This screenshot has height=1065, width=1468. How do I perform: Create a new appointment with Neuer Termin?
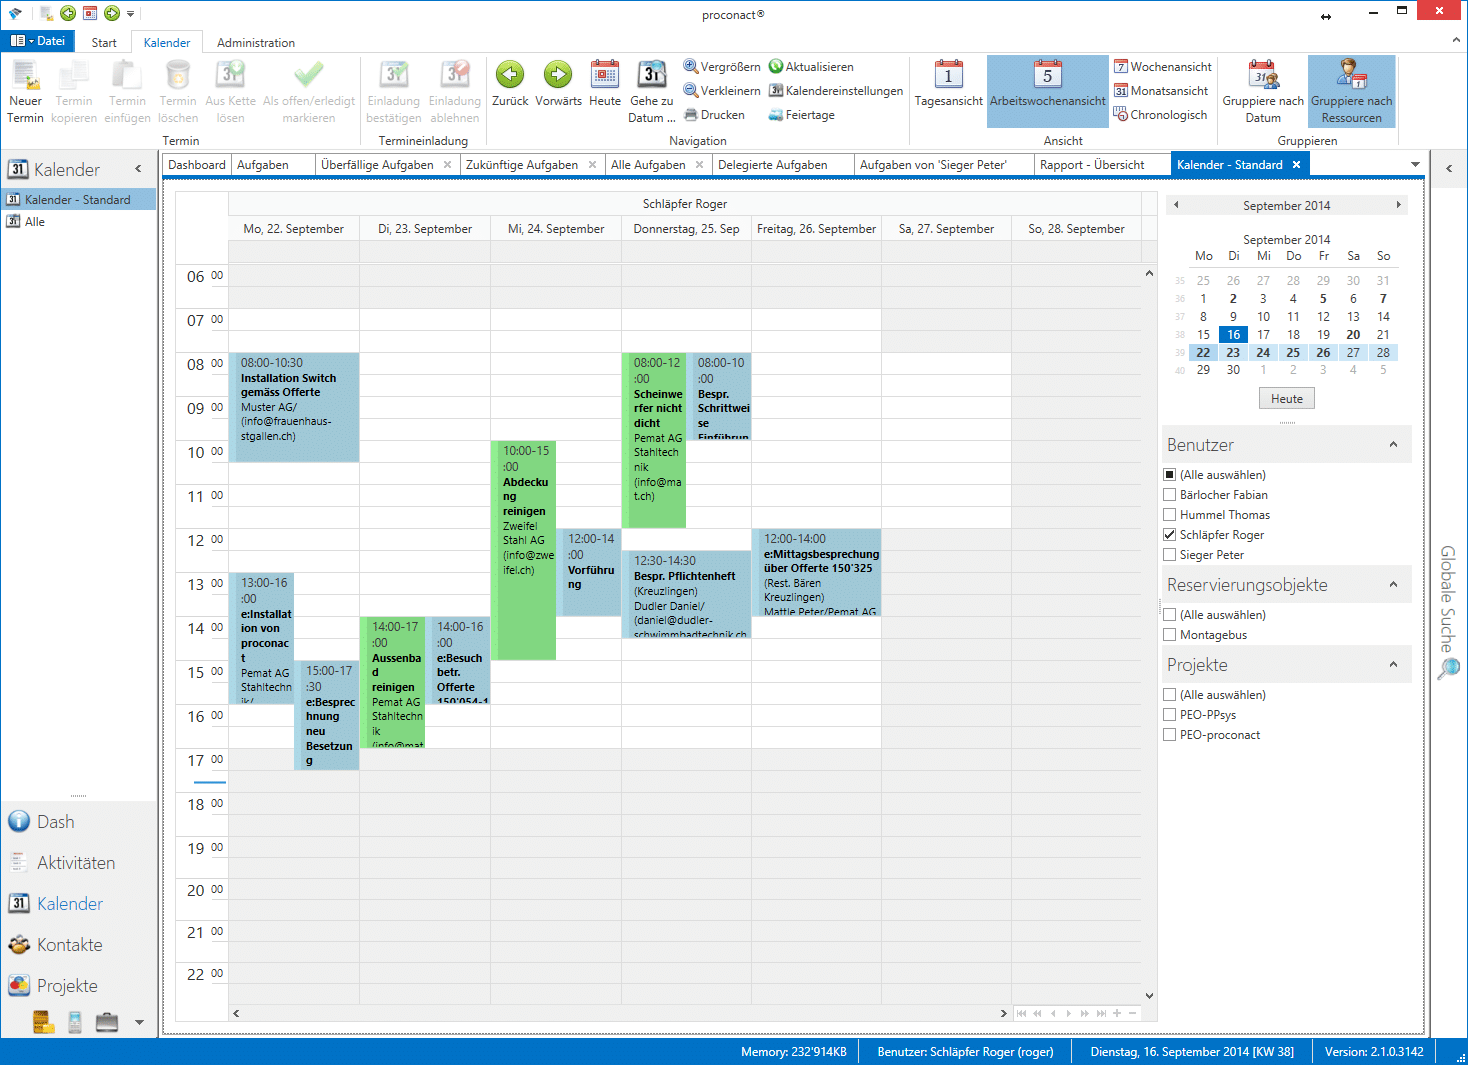(x=25, y=91)
